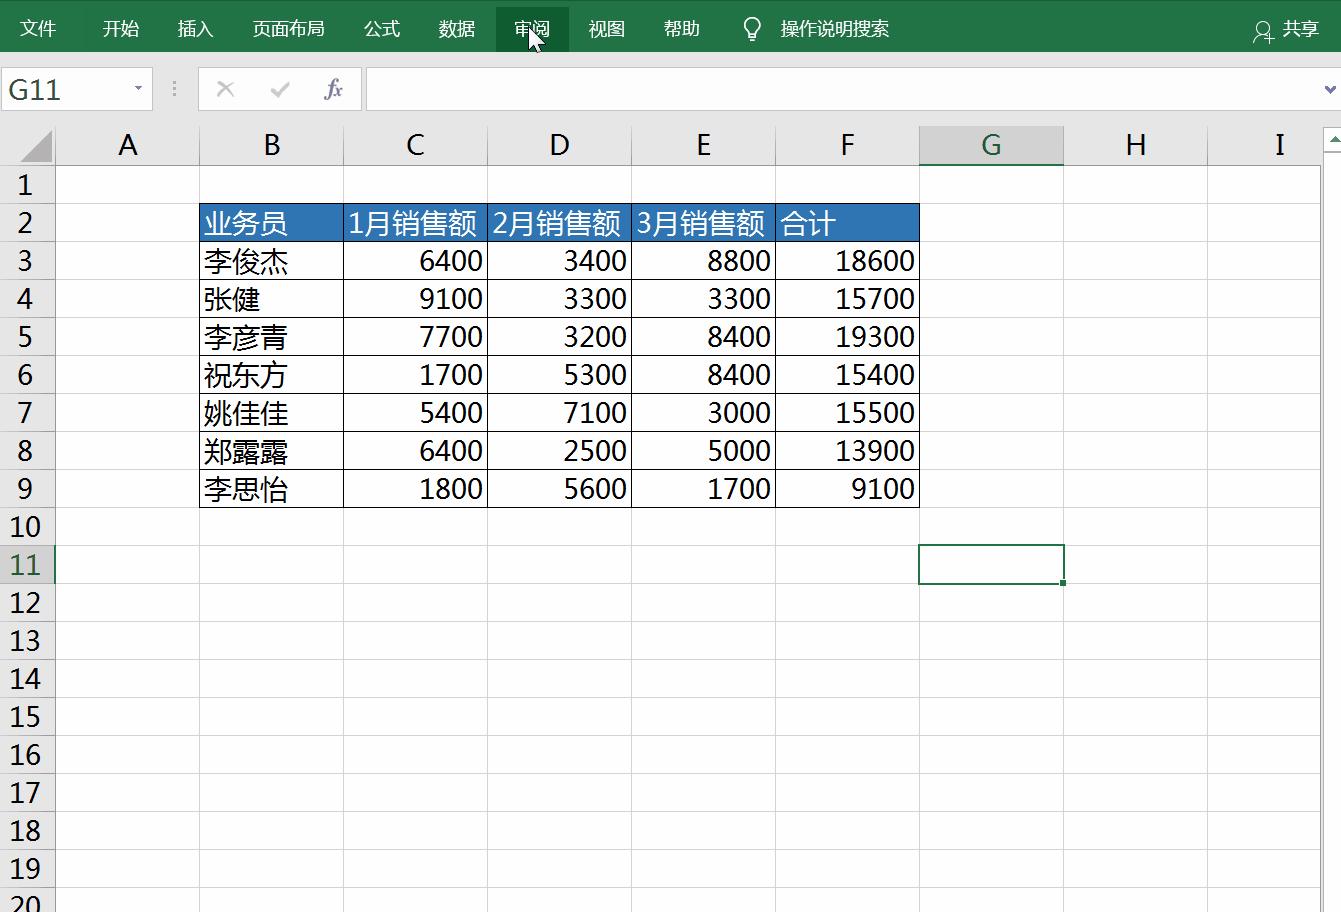The height and width of the screenshot is (912, 1341).
Task: Switch to the 公式 ribbon tab
Action: pyautogui.click(x=381, y=28)
